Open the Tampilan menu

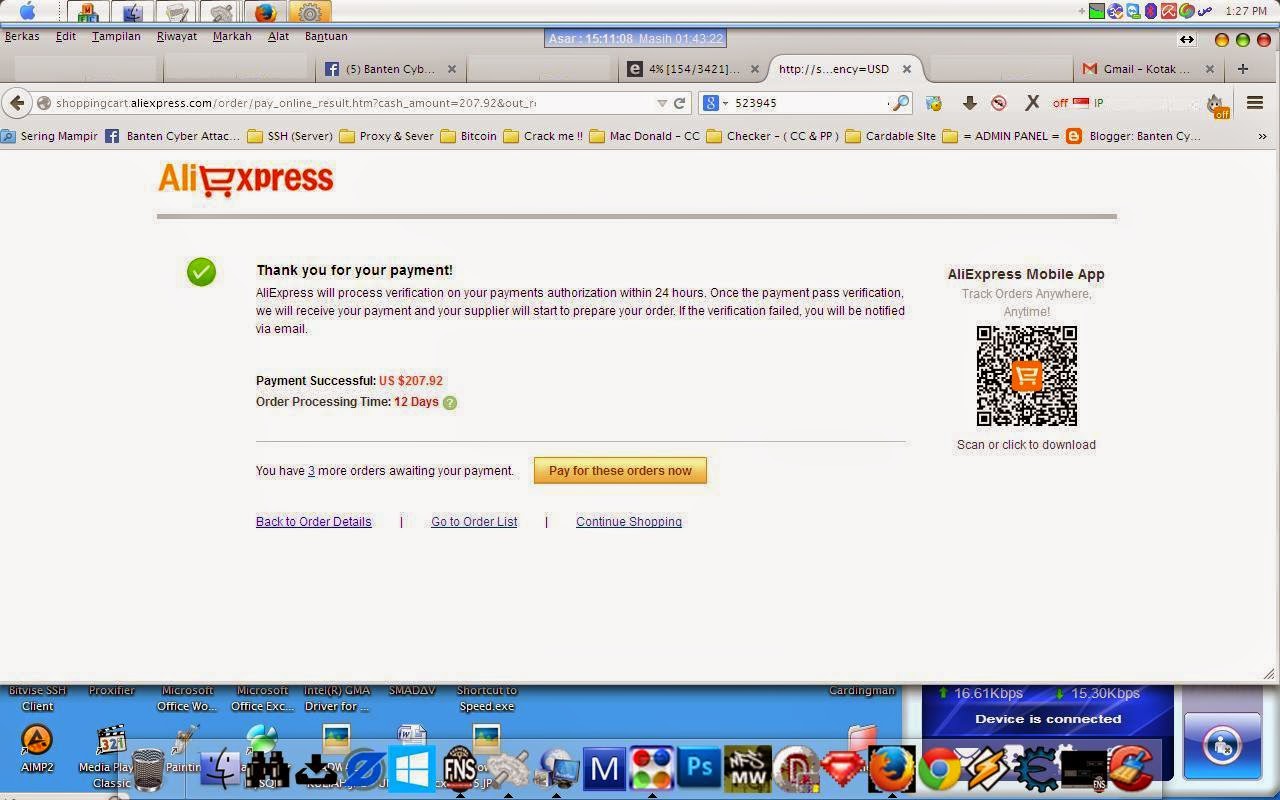click(x=116, y=36)
